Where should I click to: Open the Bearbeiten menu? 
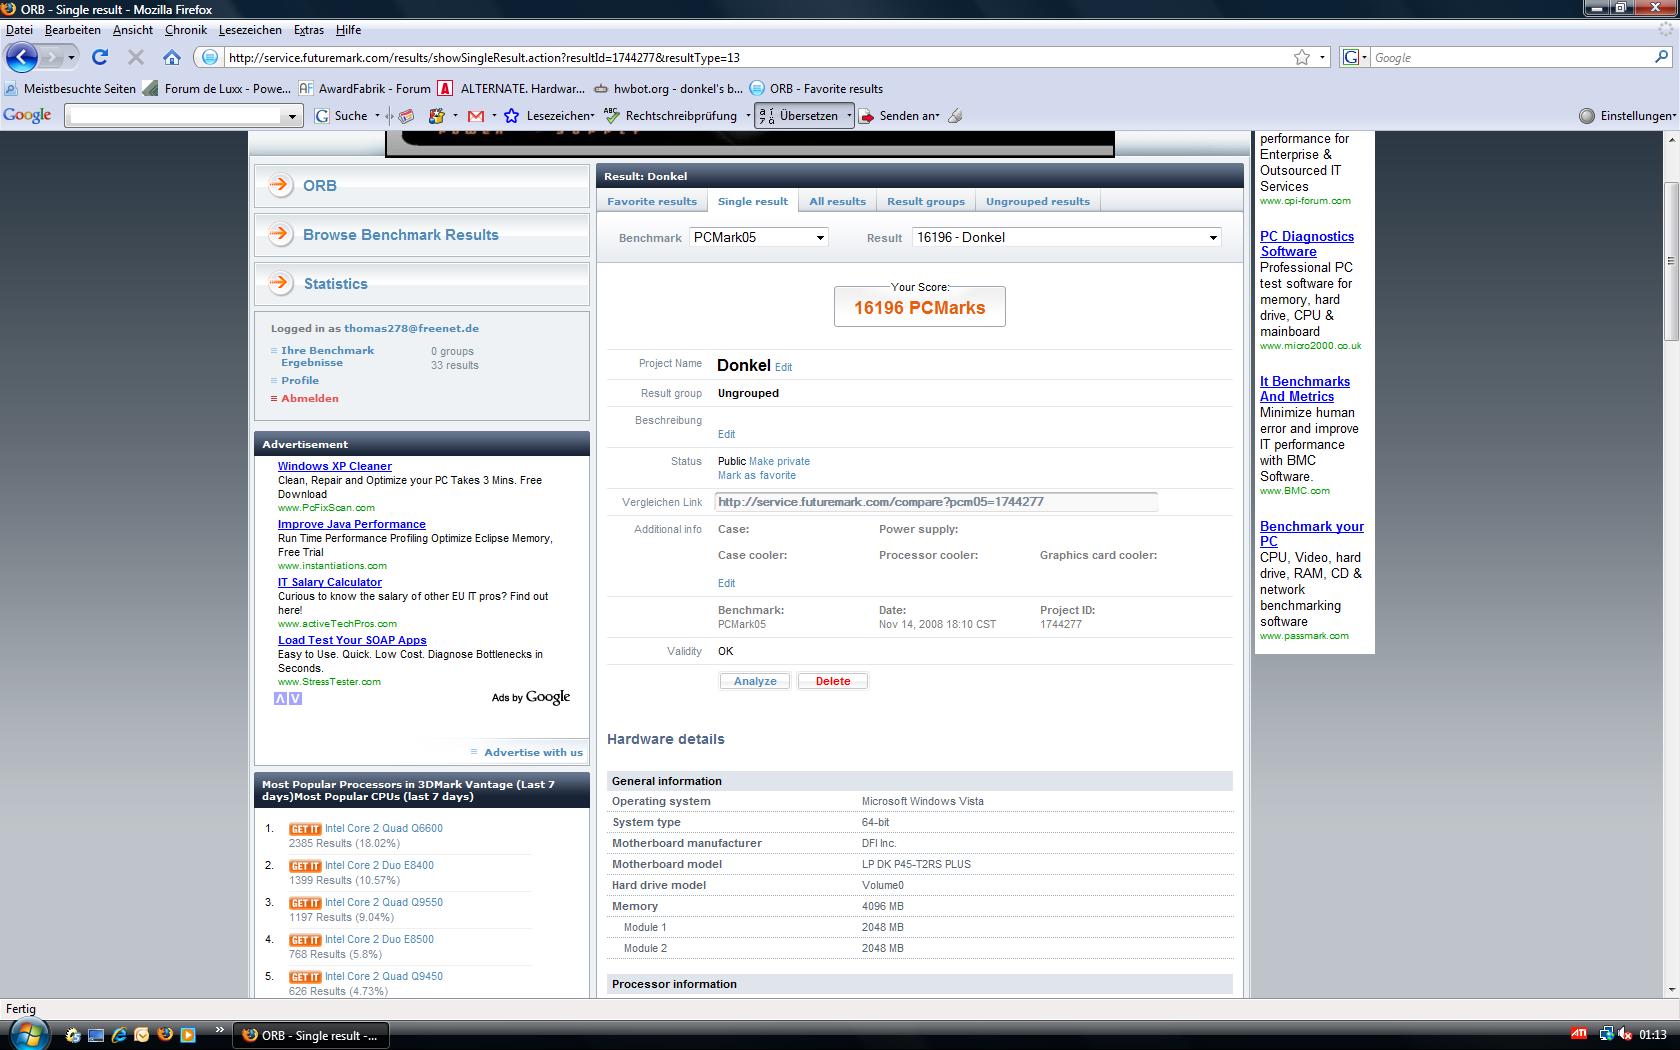tap(72, 30)
